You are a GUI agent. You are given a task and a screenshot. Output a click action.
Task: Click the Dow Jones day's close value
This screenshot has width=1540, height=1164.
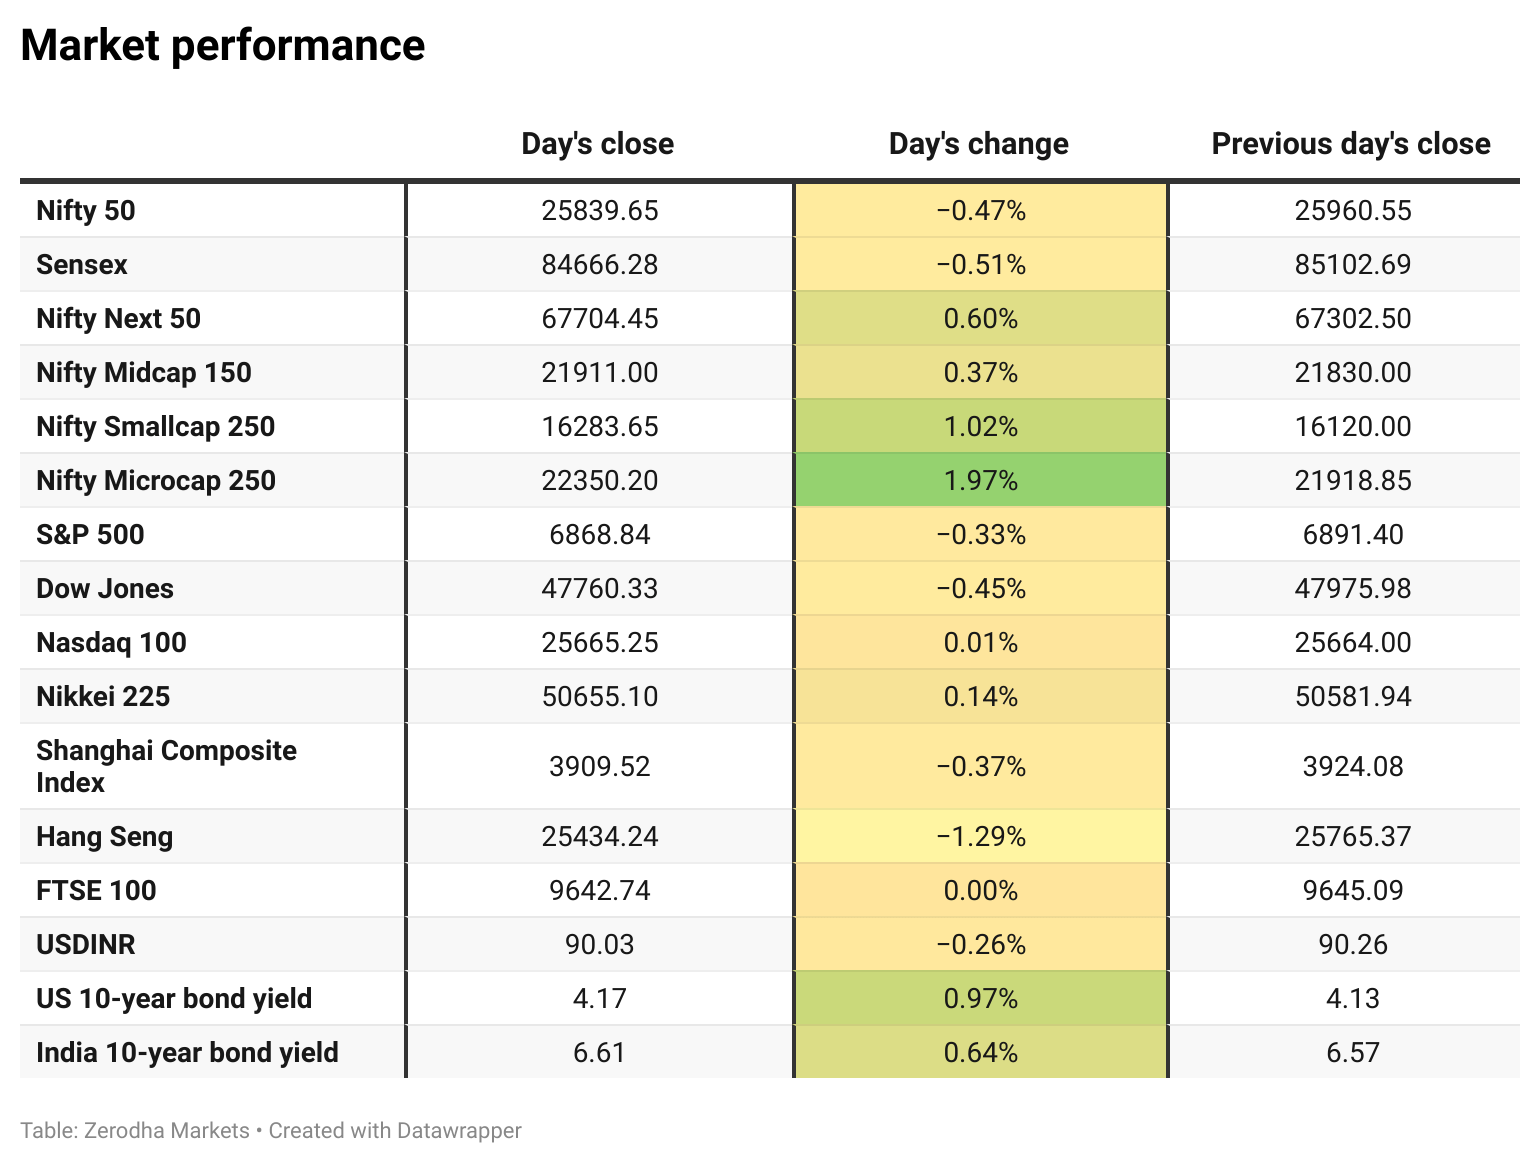600,588
